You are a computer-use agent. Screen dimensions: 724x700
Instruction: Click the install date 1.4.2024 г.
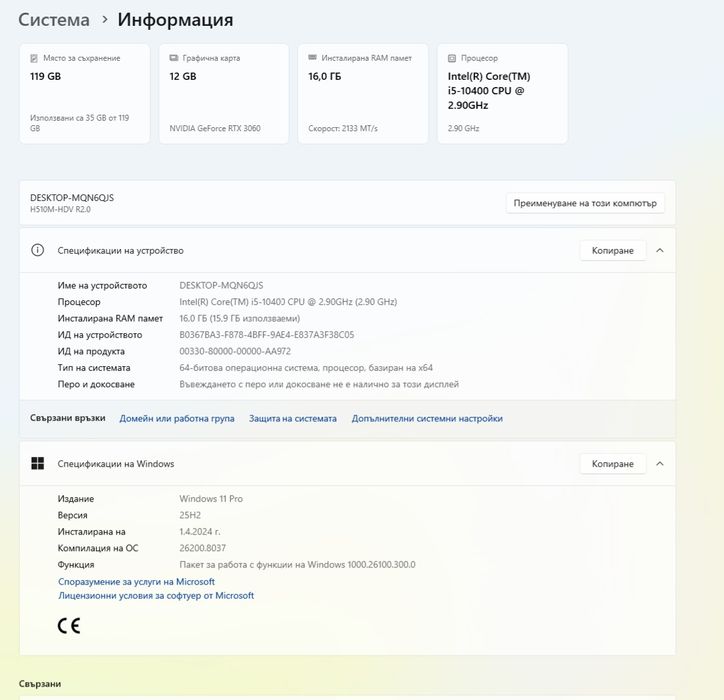[200, 532]
